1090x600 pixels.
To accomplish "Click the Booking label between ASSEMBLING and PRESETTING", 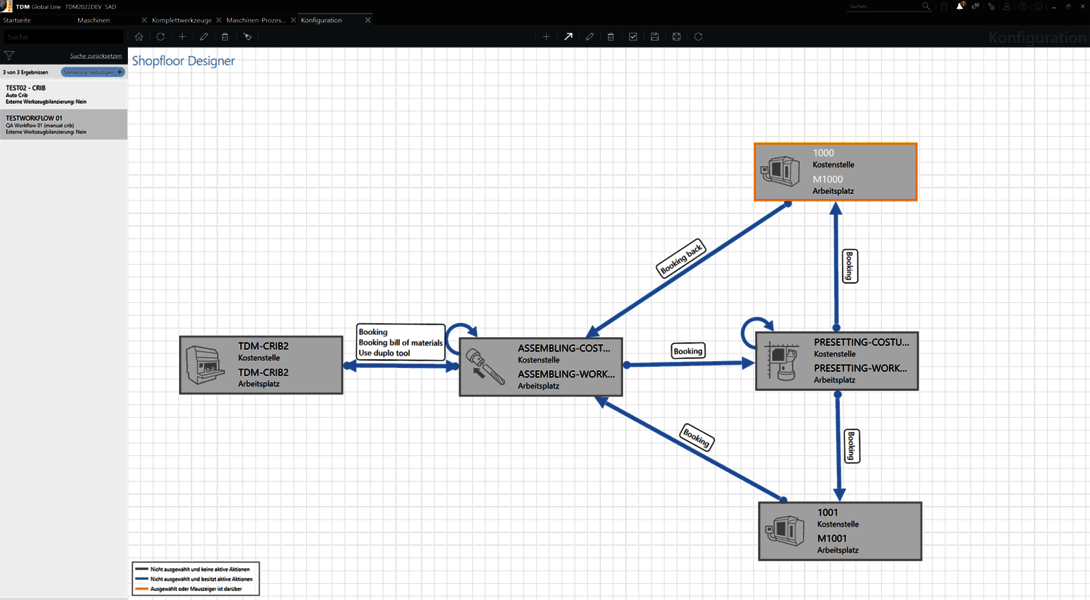I will 688,351.
